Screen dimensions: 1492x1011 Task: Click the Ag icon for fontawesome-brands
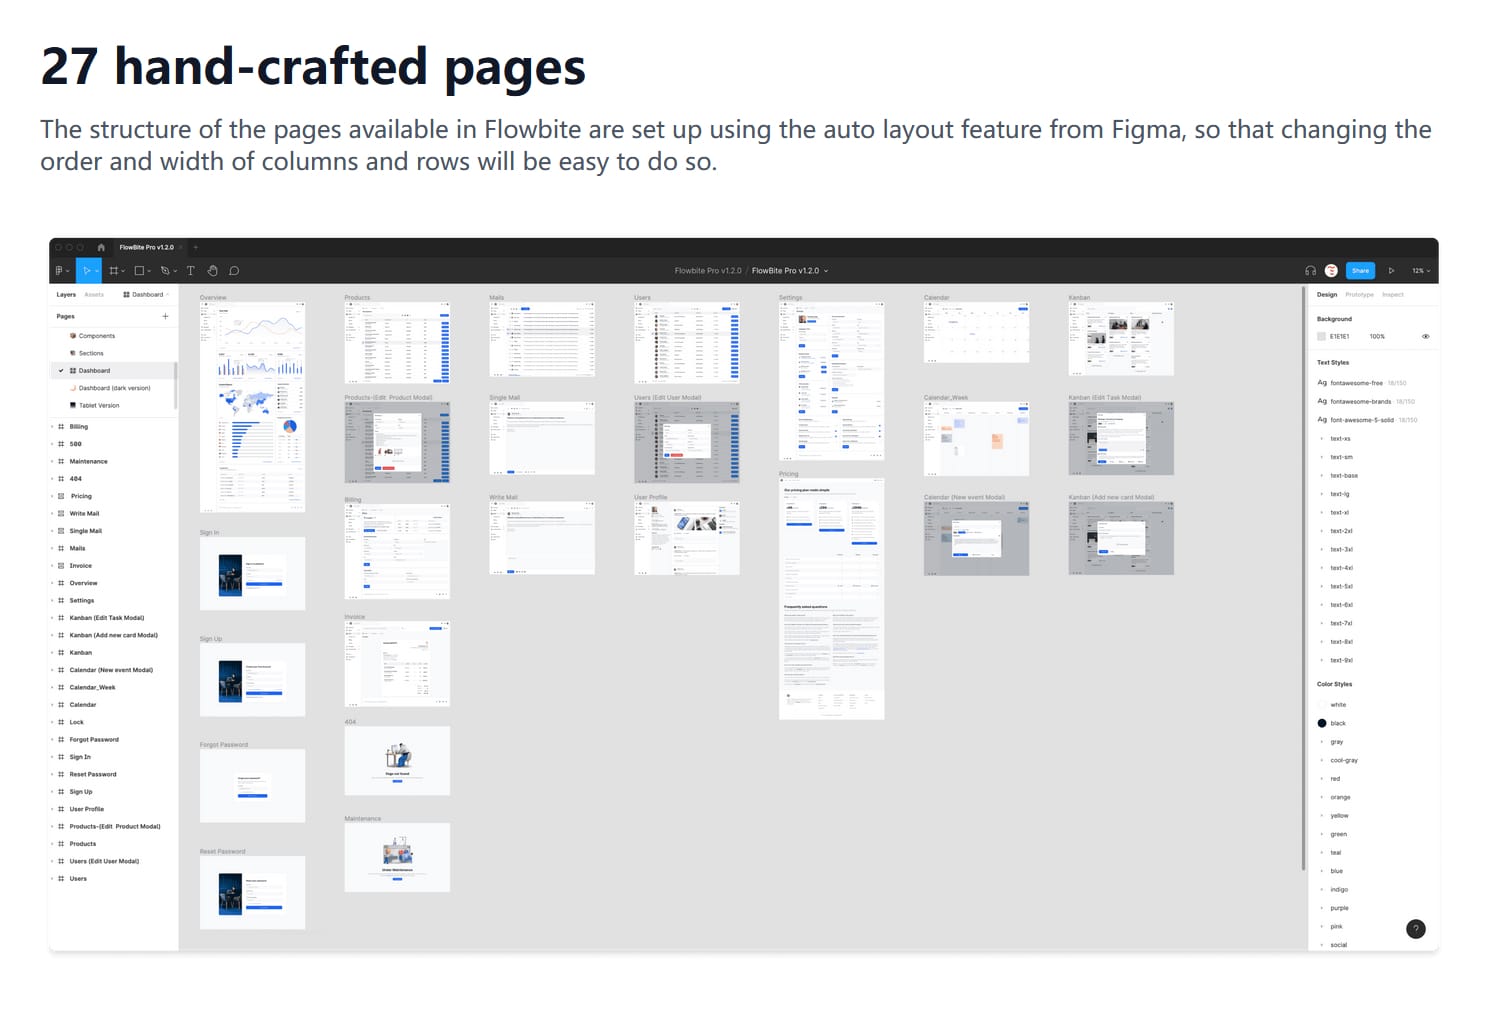click(1322, 401)
